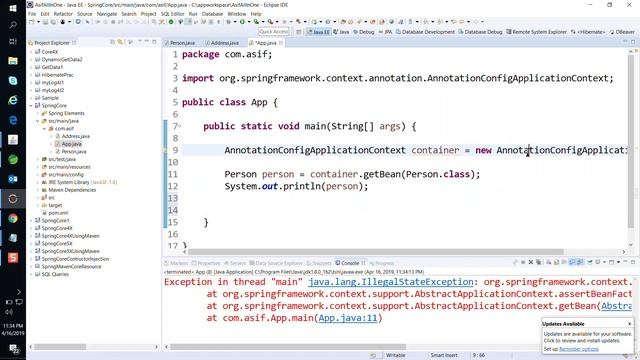Open the Properties view tab
The height and width of the screenshot is (360, 640).
pos(206,263)
